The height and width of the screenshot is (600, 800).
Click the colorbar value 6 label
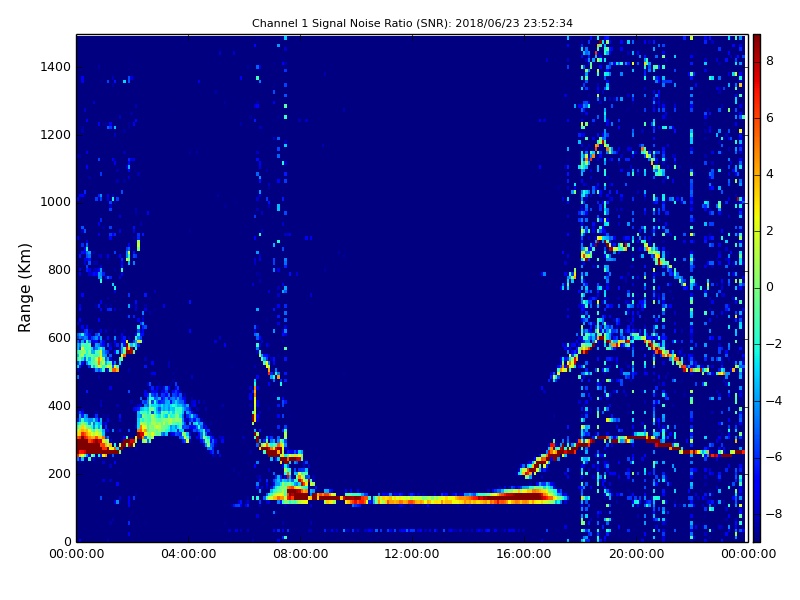(769, 118)
